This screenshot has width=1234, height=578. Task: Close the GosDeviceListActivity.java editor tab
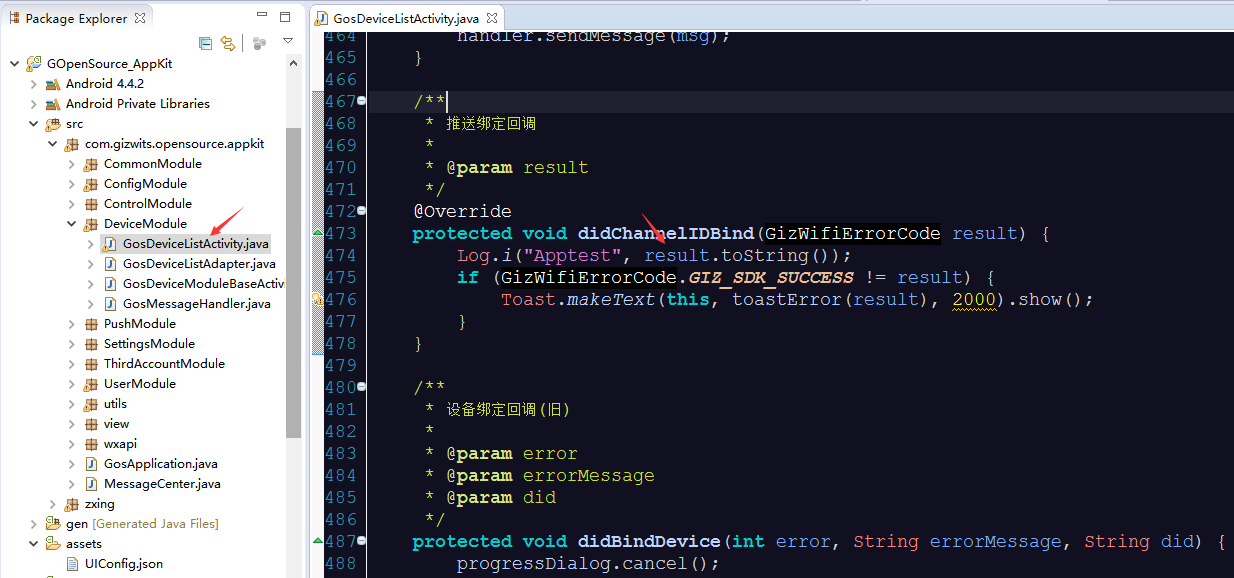(492, 18)
